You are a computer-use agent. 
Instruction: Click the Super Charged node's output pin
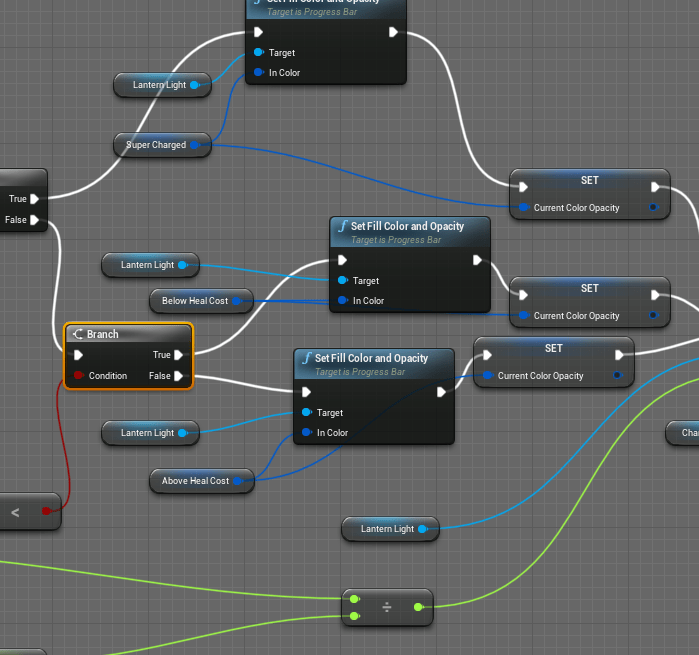pos(194,145)
